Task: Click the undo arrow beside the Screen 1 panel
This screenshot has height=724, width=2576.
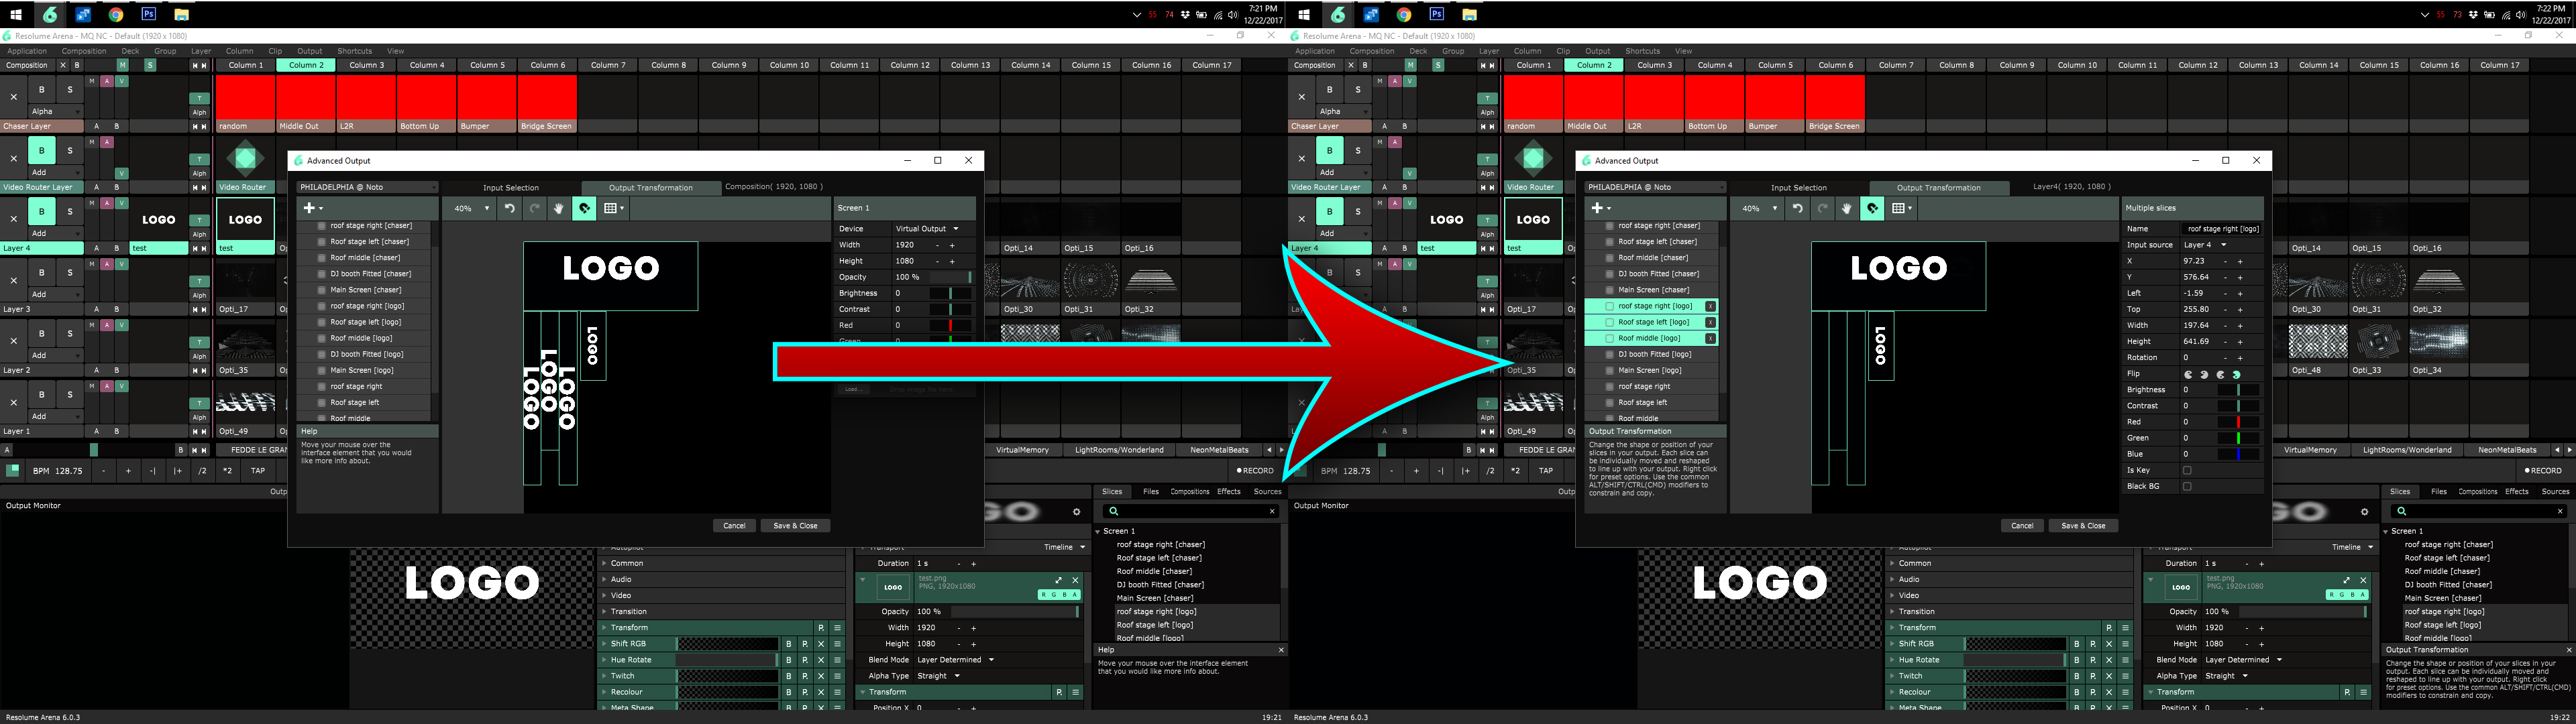Action: (x=510, y=208)
